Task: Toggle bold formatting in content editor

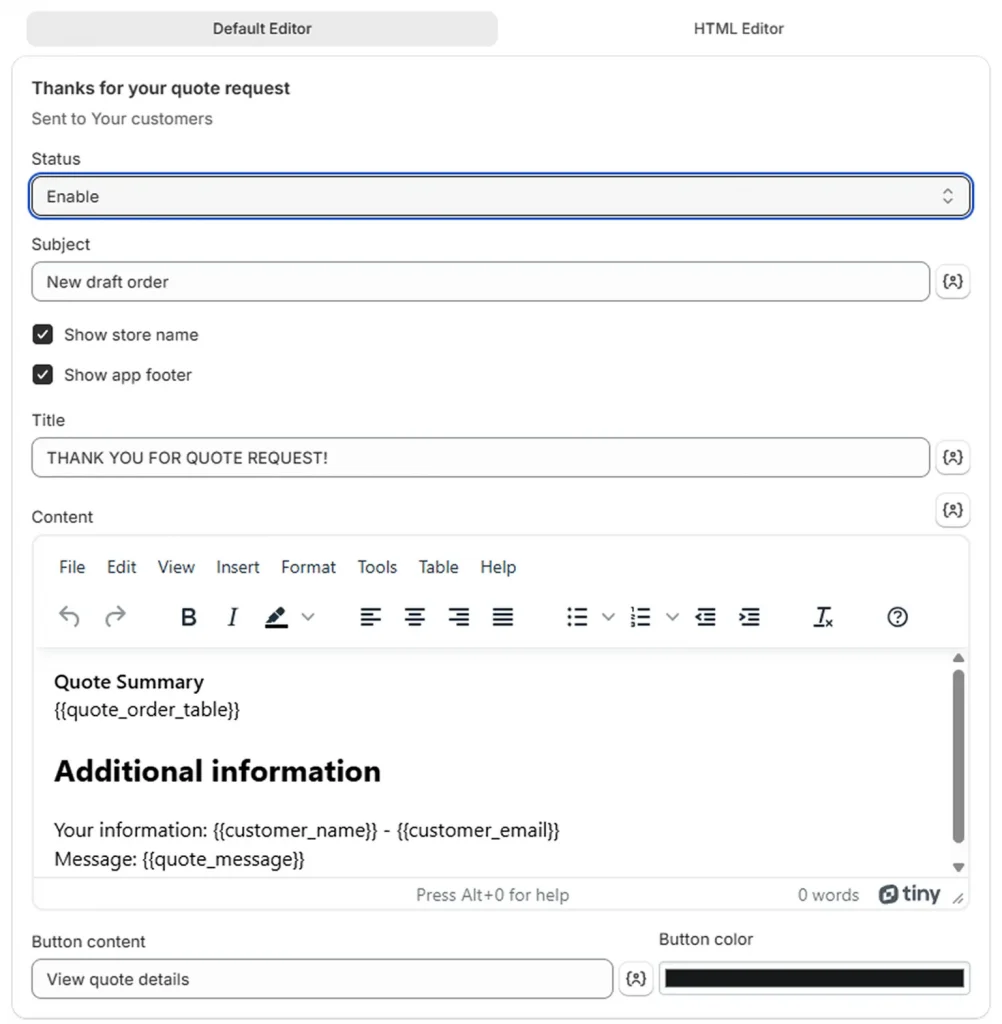Action: tap(188, 617)
